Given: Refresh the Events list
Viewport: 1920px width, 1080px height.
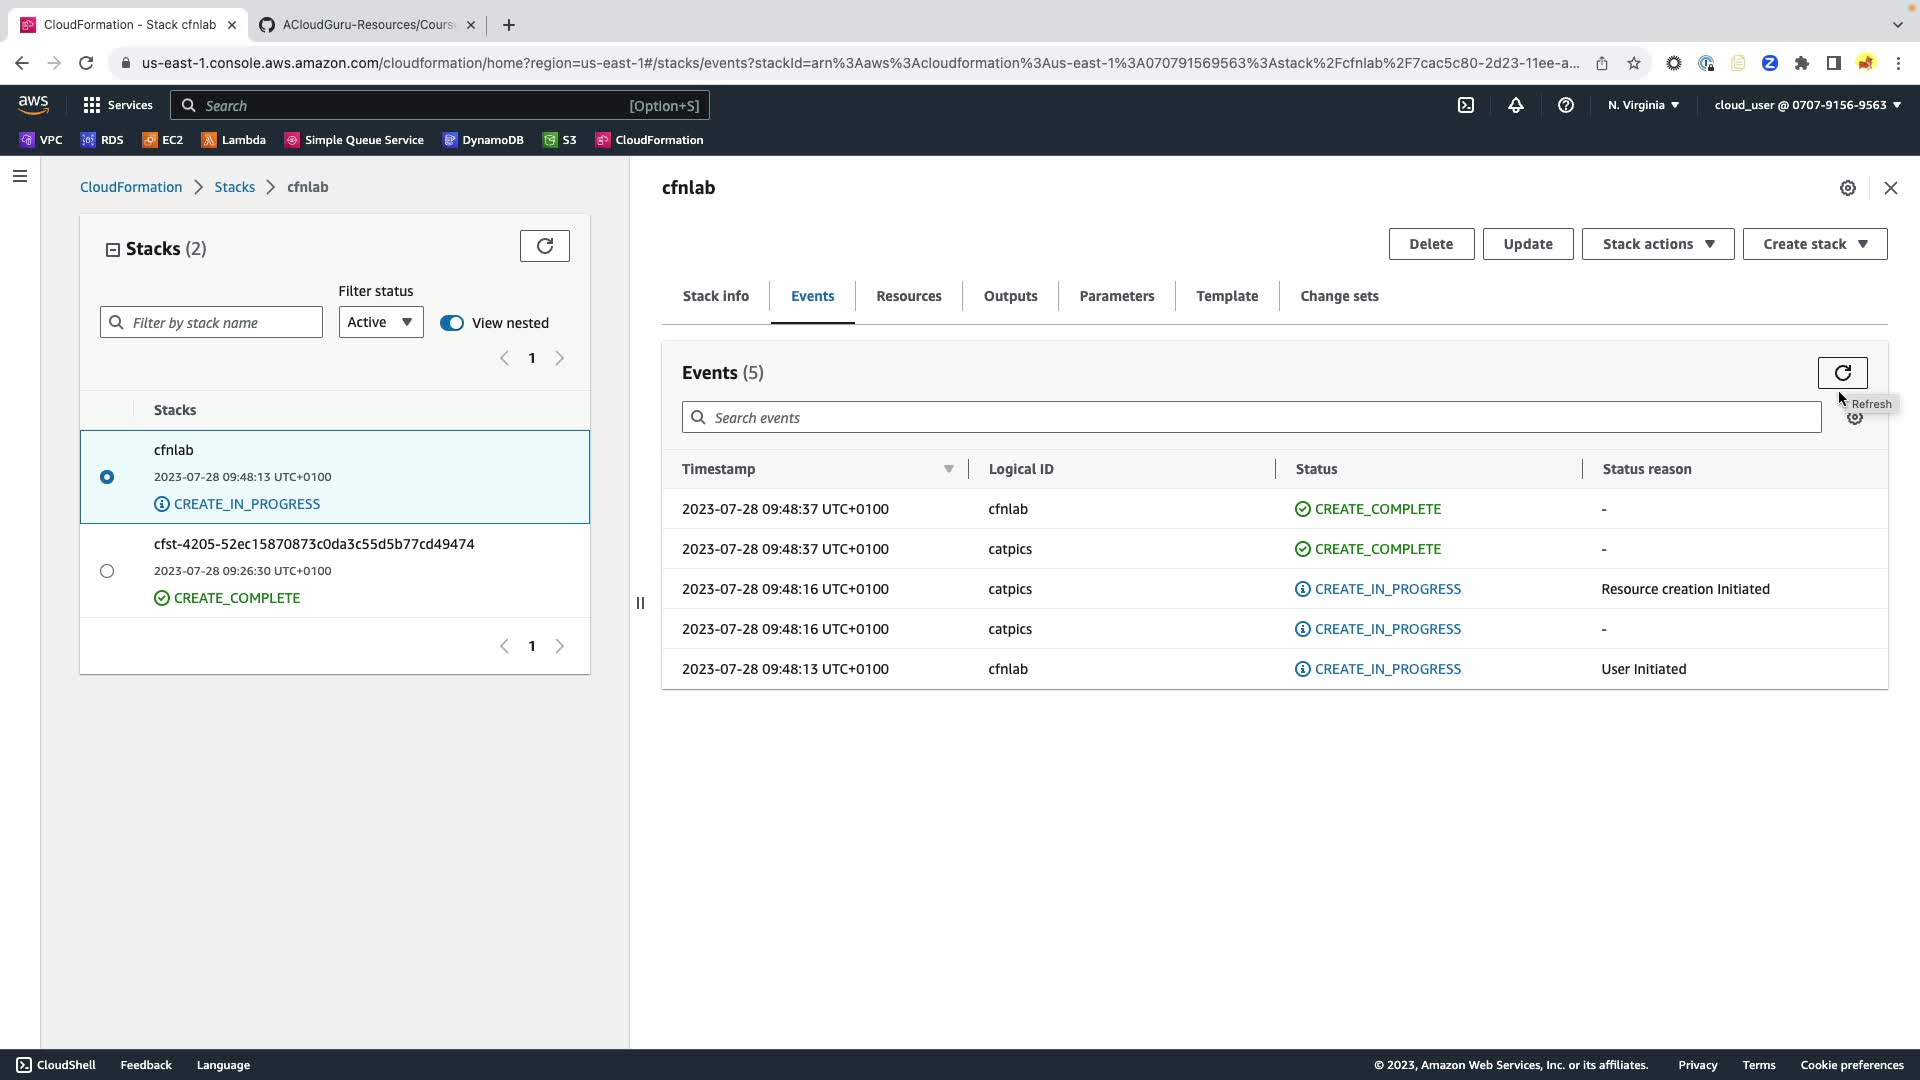Looking at the screenshot, I should [1842, 373].
